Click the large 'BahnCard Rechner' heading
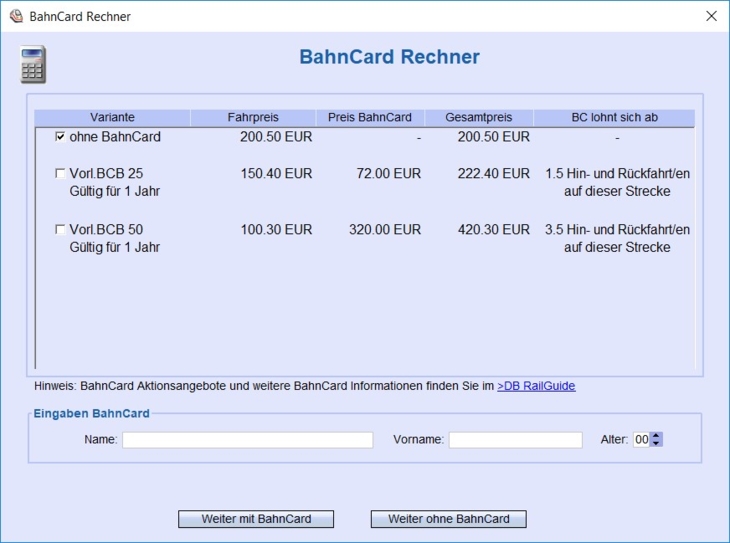The height and width of the screenshot is (543, 730). (x=389, y=57)
